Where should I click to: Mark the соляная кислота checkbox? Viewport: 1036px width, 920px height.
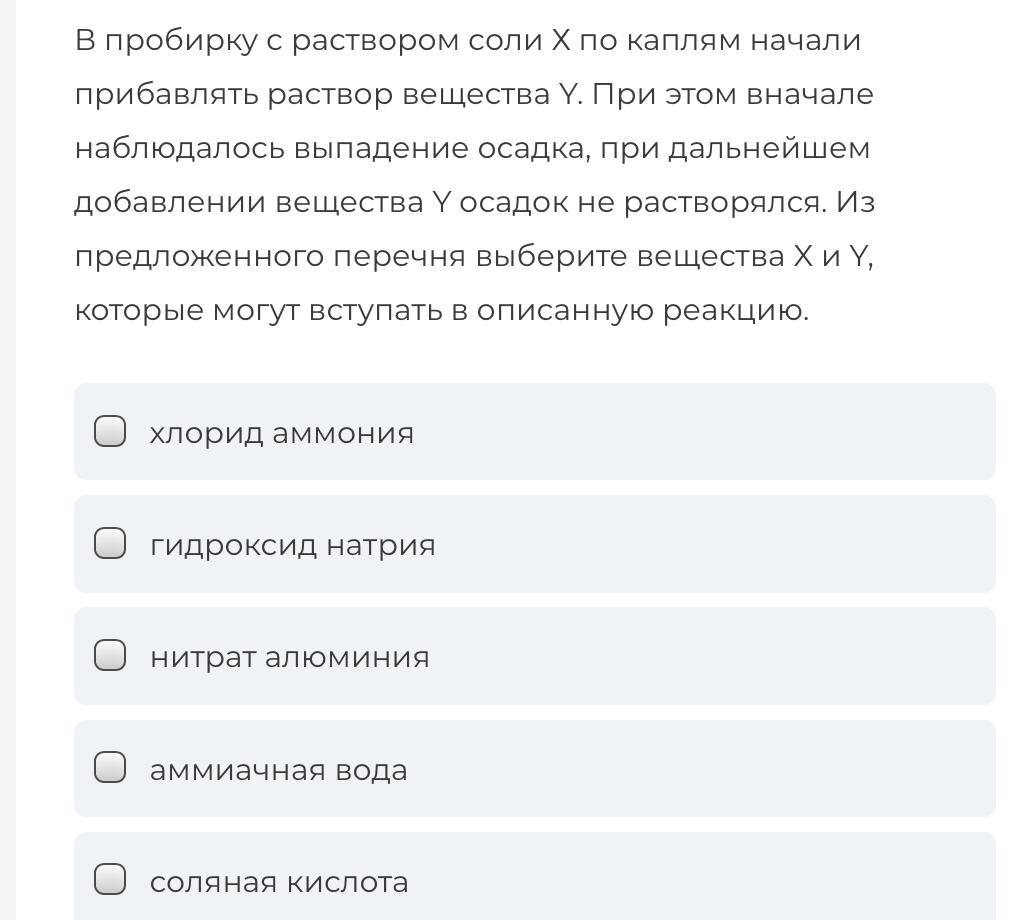[x=110, y=879]
